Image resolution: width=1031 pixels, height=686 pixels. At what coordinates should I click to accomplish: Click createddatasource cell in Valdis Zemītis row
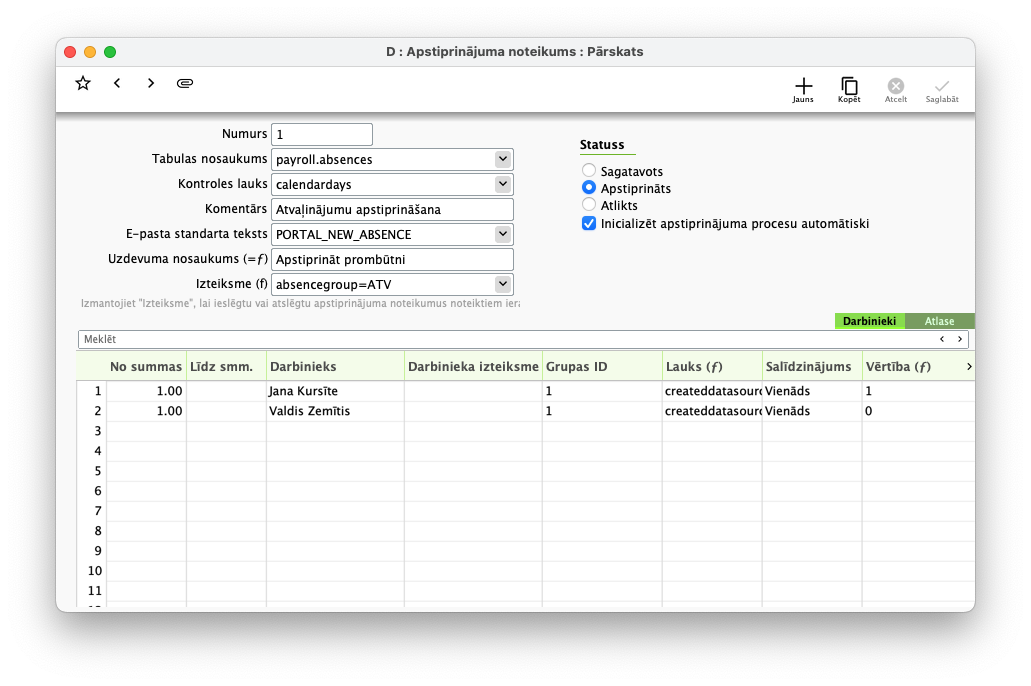click(x=712, y=411)
